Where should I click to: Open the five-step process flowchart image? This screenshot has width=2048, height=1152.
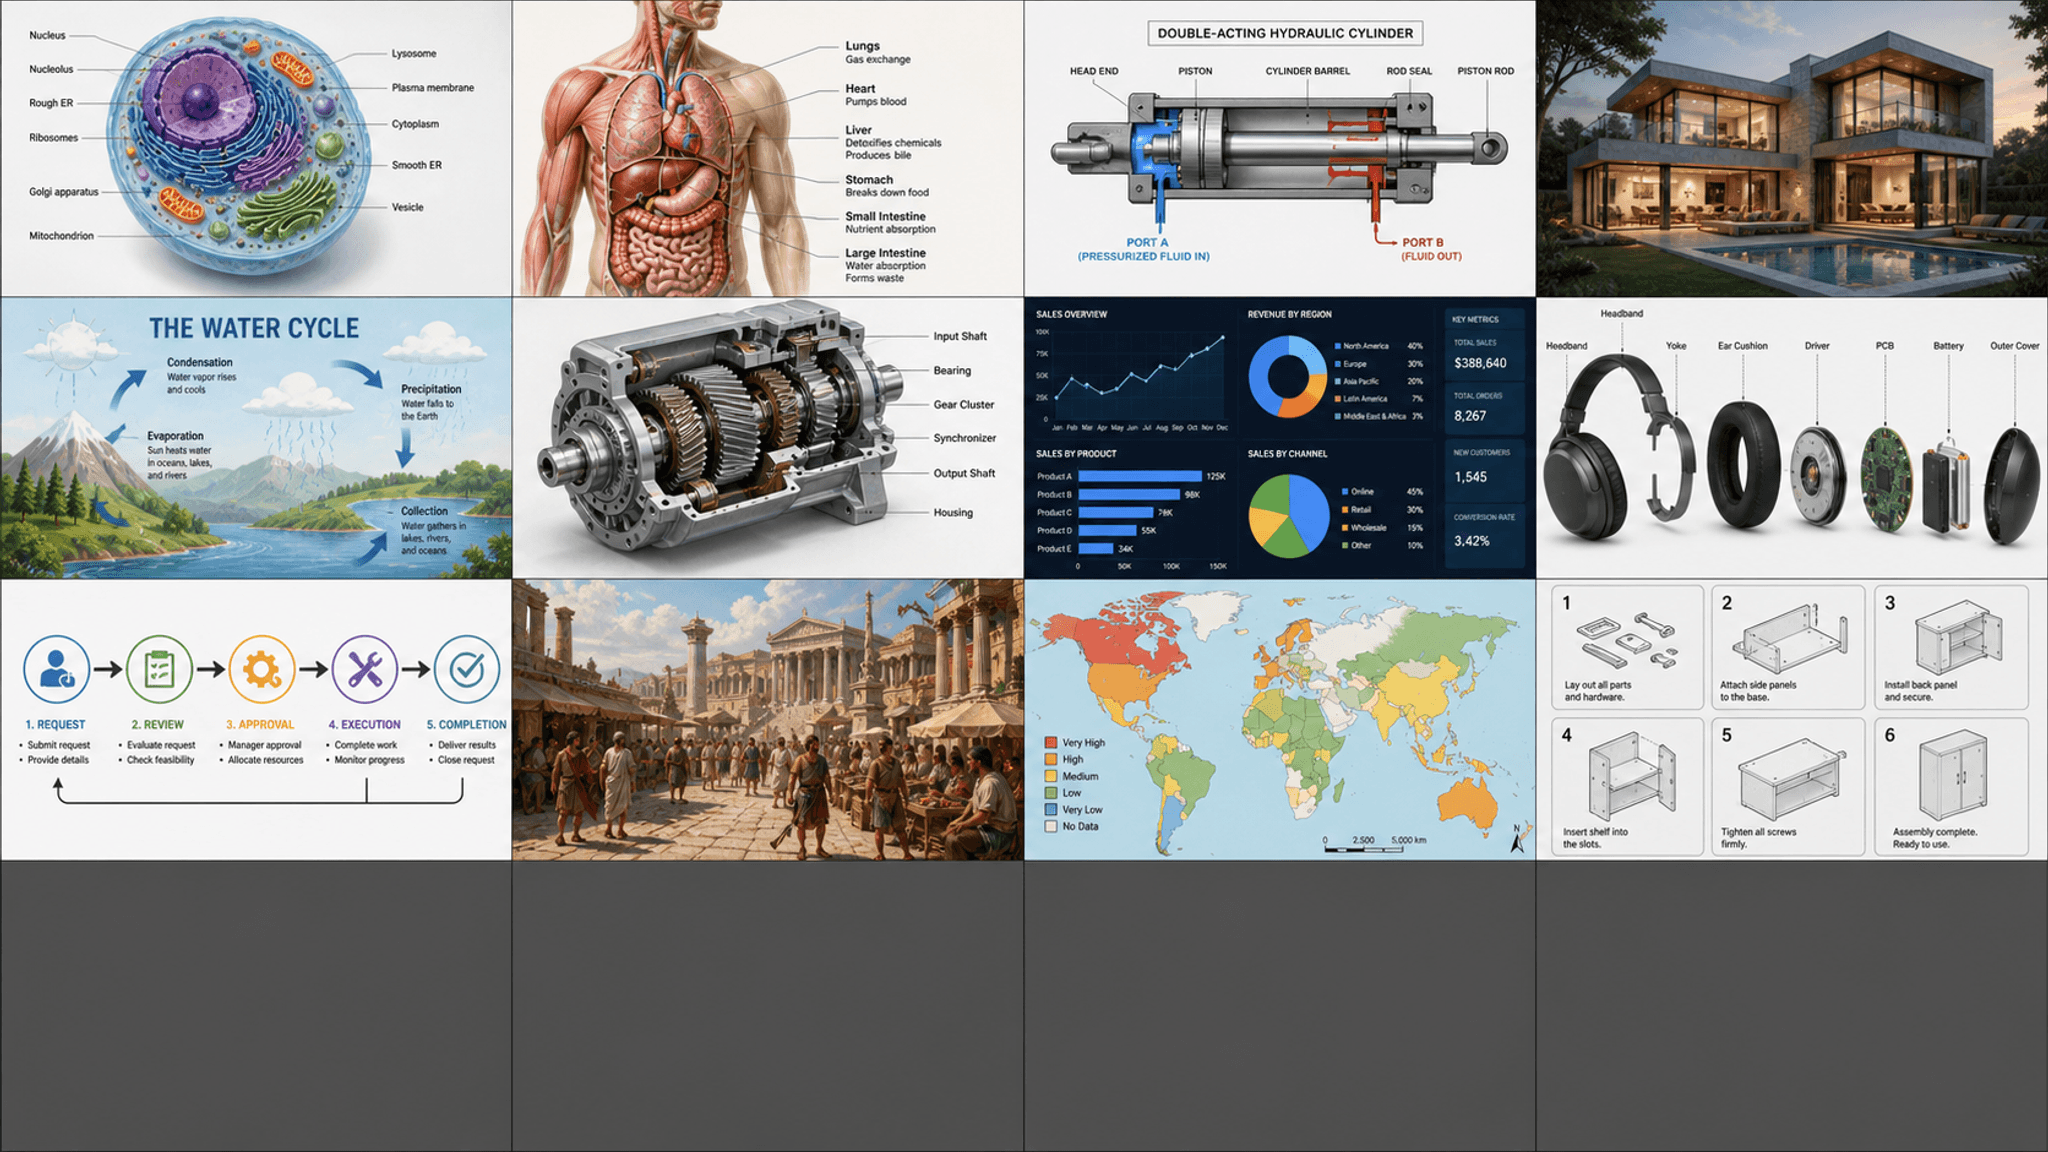(x=256, y=720)
